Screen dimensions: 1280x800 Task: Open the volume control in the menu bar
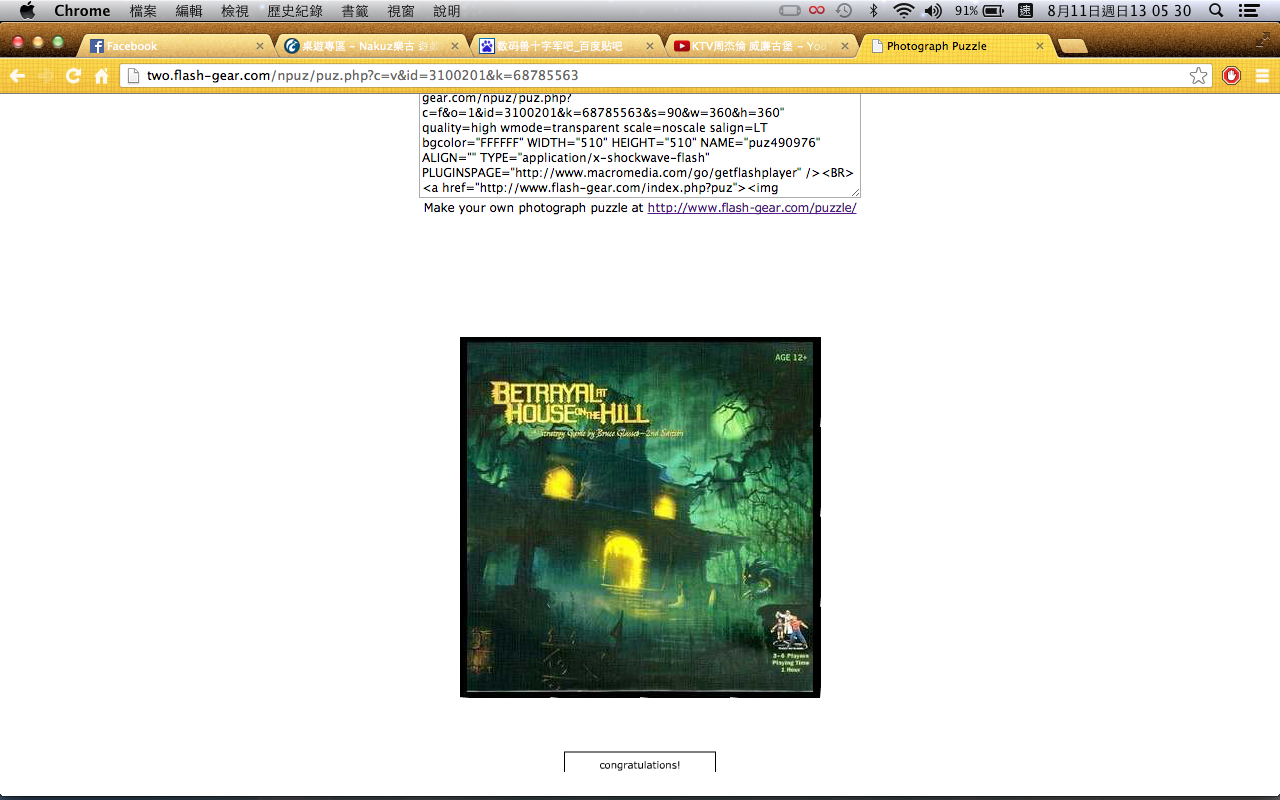932,11
